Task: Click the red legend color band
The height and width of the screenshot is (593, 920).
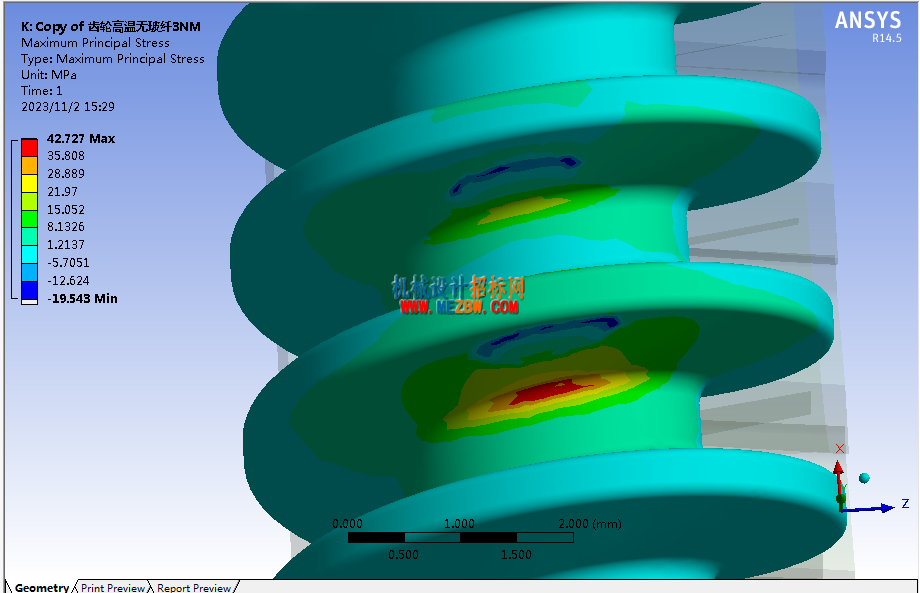Action: pos(29,148)
